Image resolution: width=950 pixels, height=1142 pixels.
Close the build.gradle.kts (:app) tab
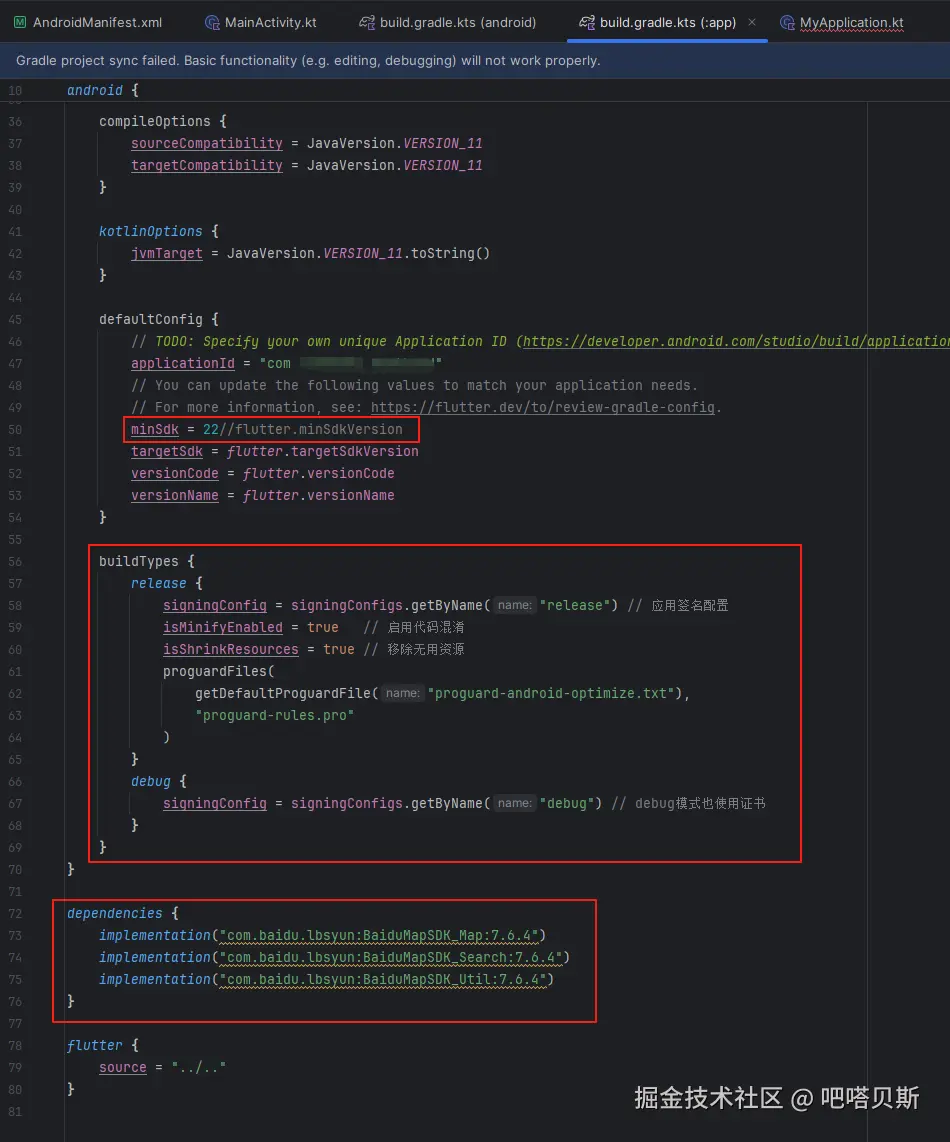coord(752,23)
